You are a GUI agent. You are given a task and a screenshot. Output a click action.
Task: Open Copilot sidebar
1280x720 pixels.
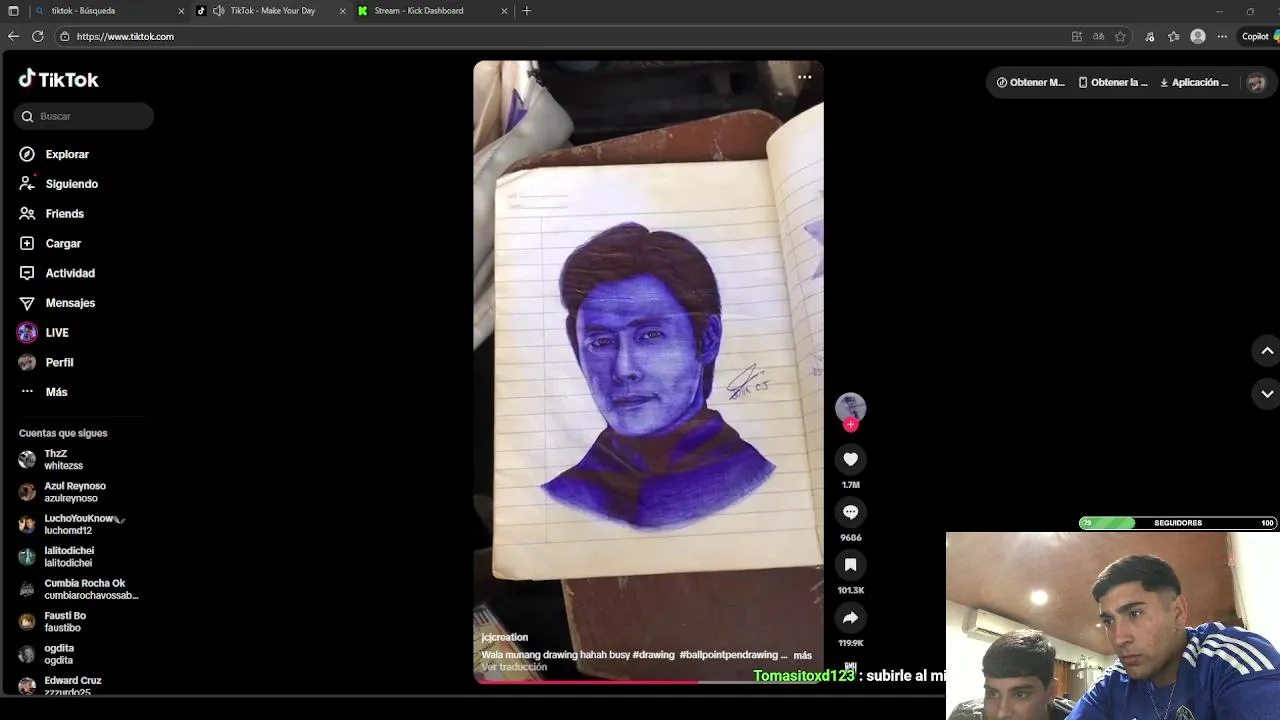point(1258,37)
